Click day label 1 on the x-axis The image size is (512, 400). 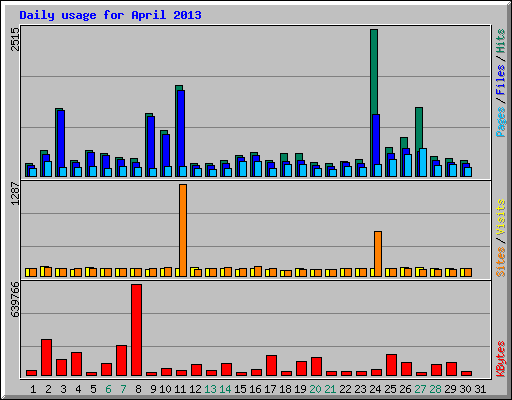pyautogui.click(x=33, y=389)
